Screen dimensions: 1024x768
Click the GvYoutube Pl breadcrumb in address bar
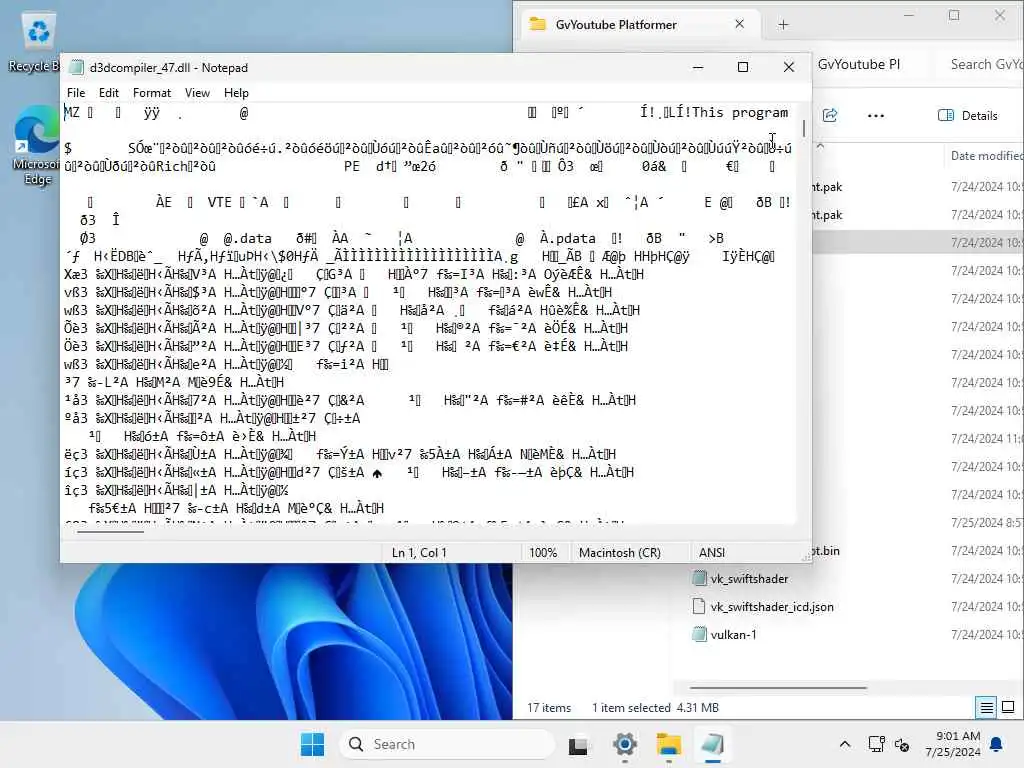858,64
